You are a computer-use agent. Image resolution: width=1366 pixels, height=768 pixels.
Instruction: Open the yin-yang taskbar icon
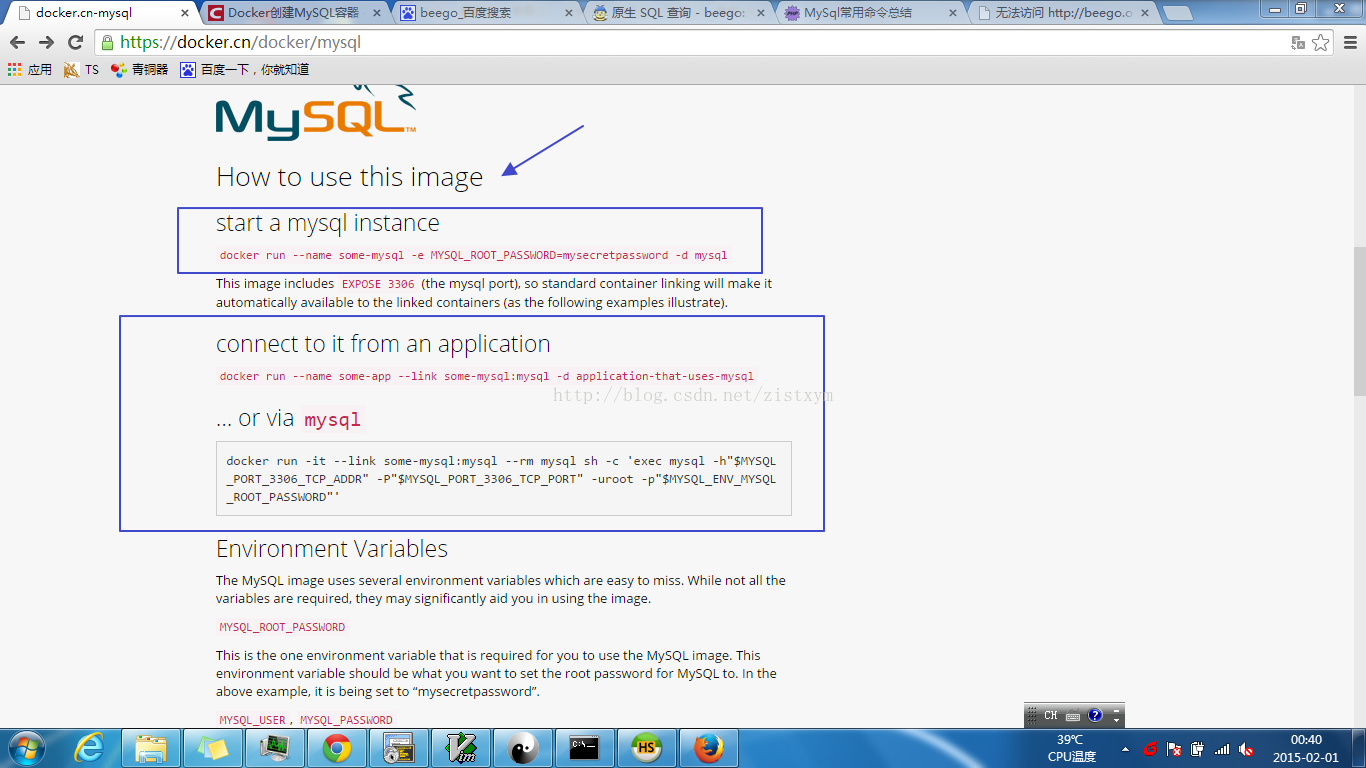pos(523,748)
